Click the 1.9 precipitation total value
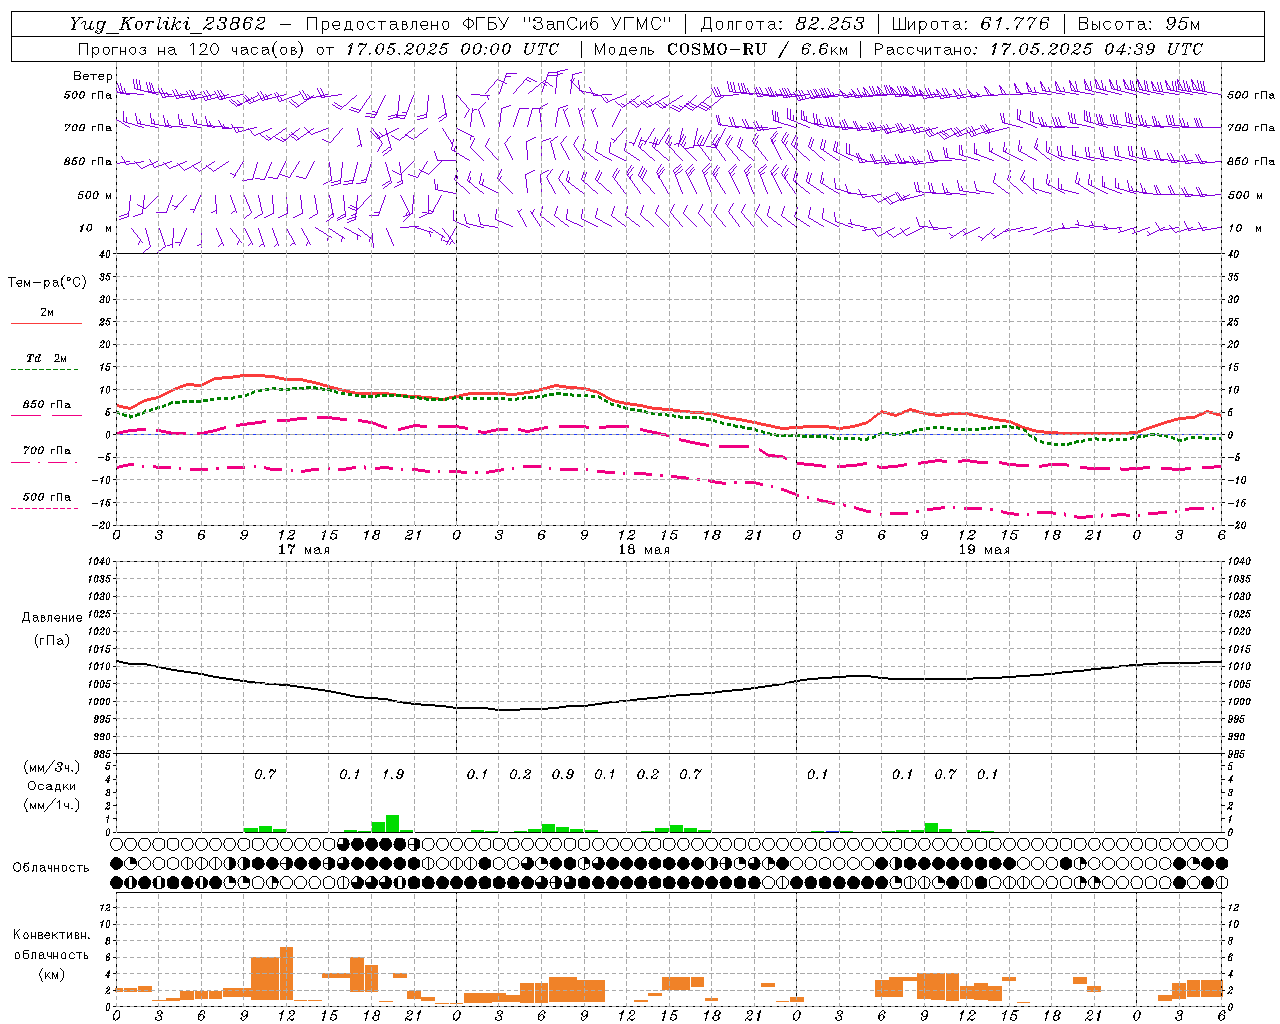This screenshot has width=1280, height=1024. pyautogui.click(x=393, y=774)
